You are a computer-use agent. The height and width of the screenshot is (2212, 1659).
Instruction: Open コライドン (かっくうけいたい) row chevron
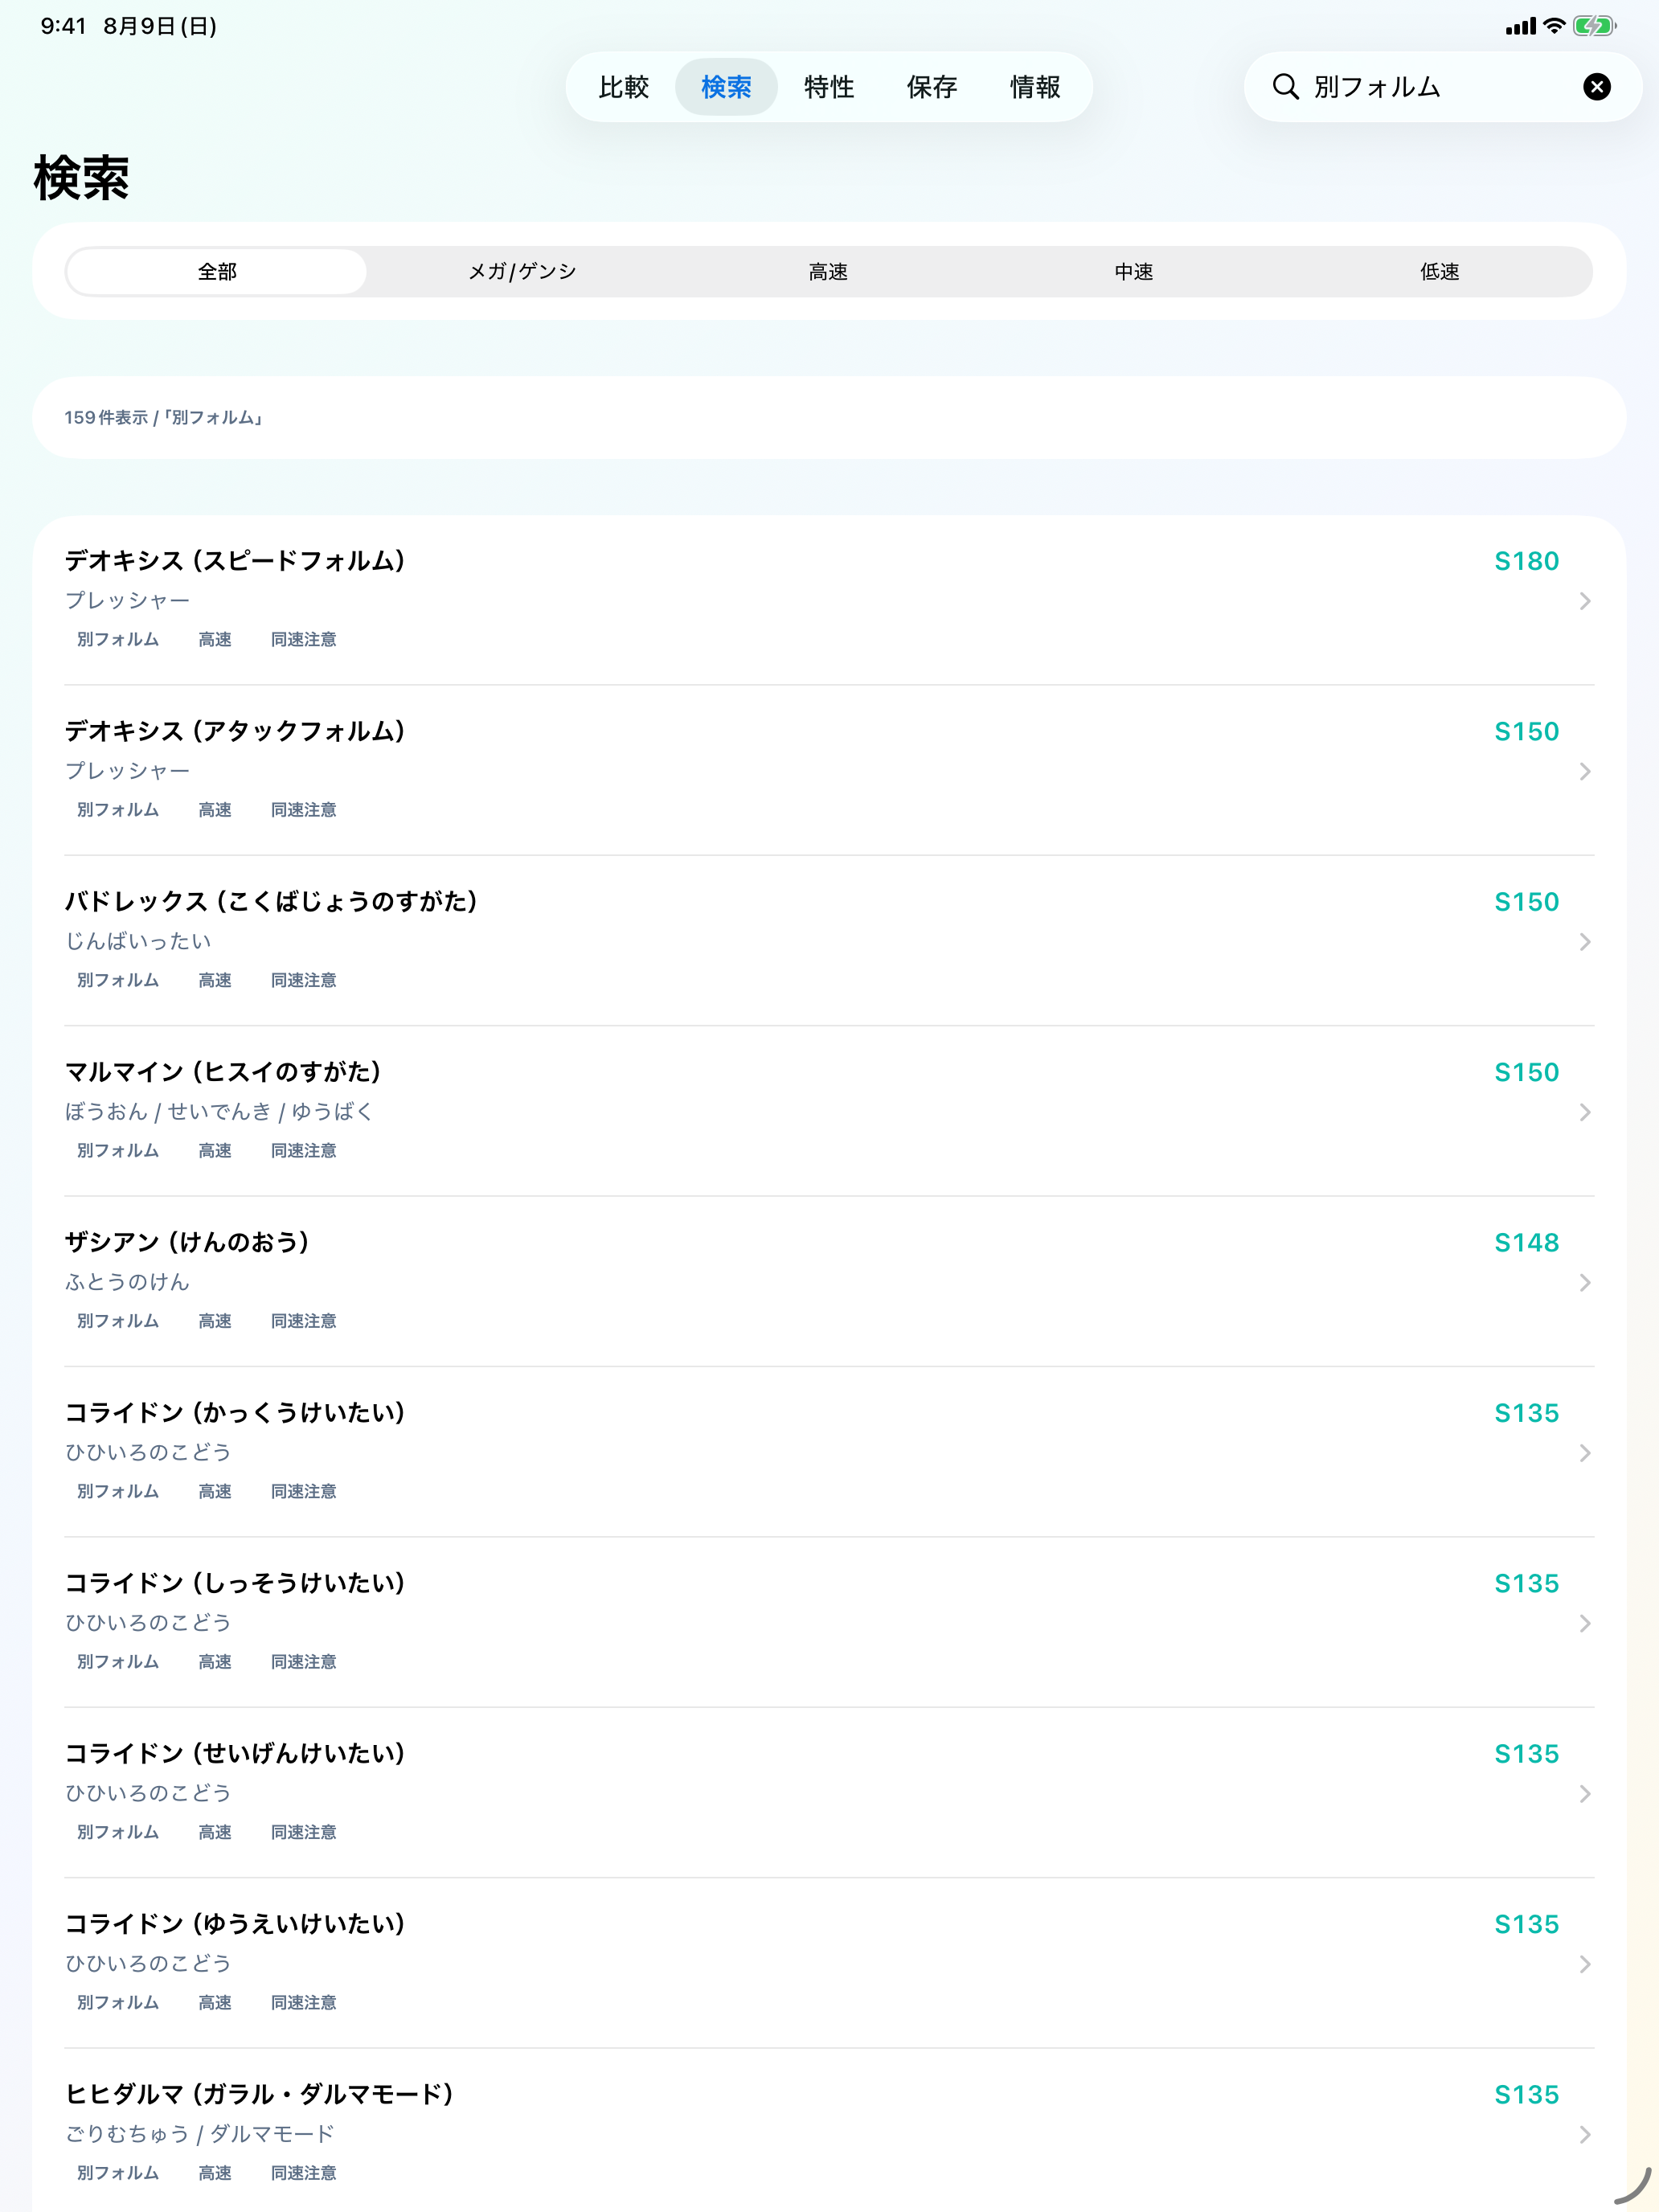1585,1453
